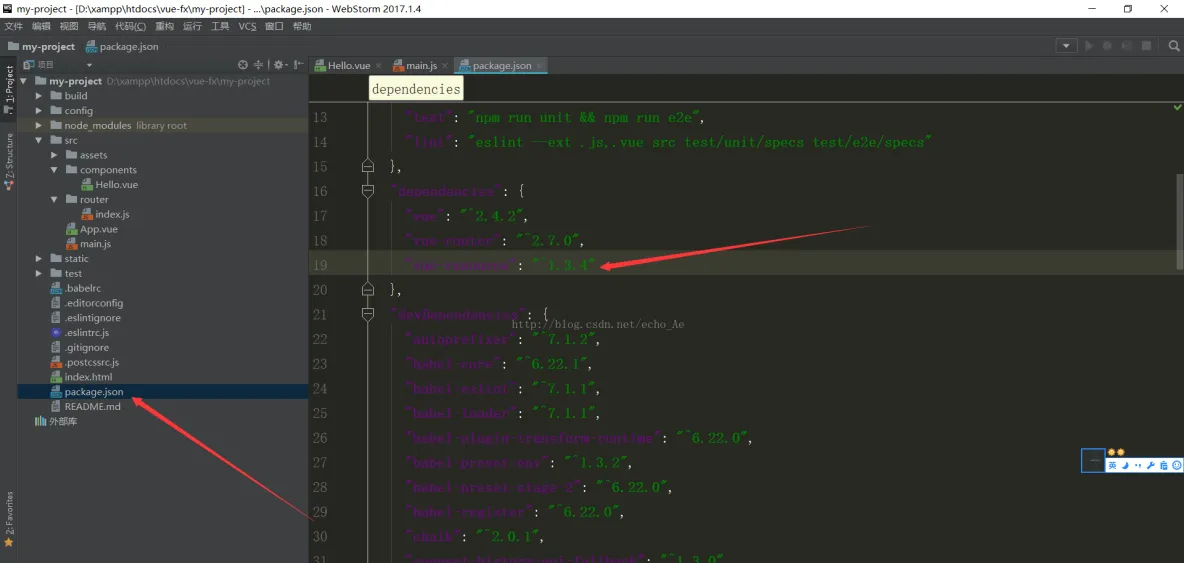This screenshot has height=563, width=1184.
Task: Fold the dependencies block at line 16
Action: 368,191
